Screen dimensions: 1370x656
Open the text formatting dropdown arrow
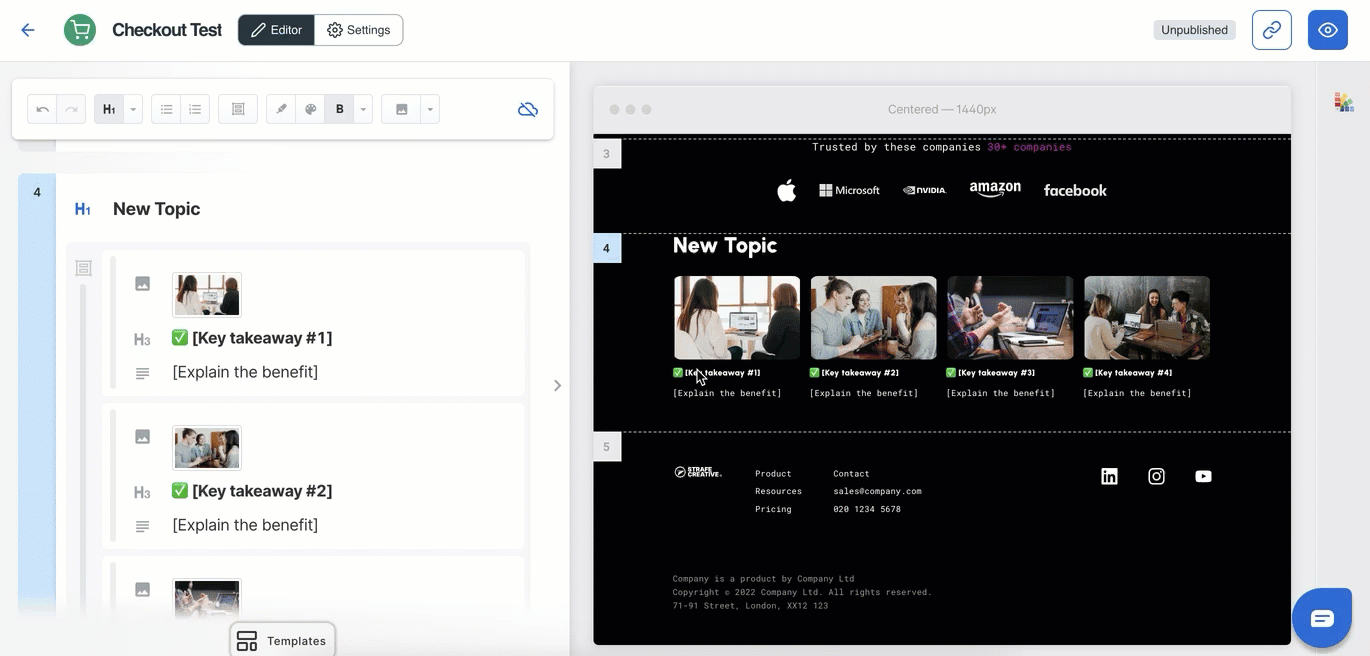364,109
